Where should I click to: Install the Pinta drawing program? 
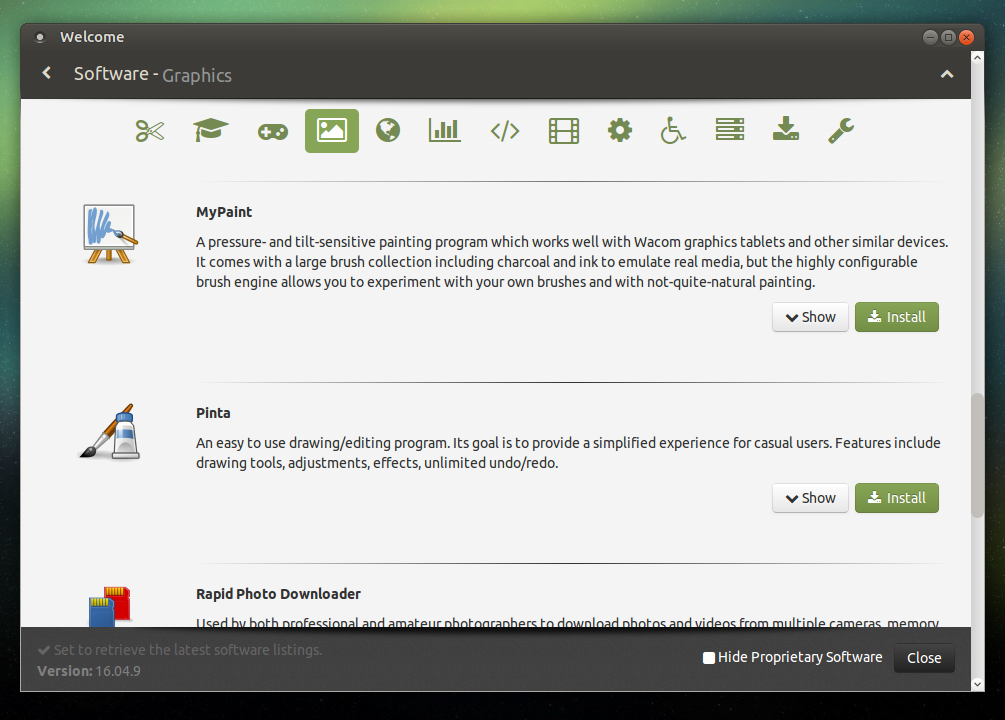click(896, 498)
